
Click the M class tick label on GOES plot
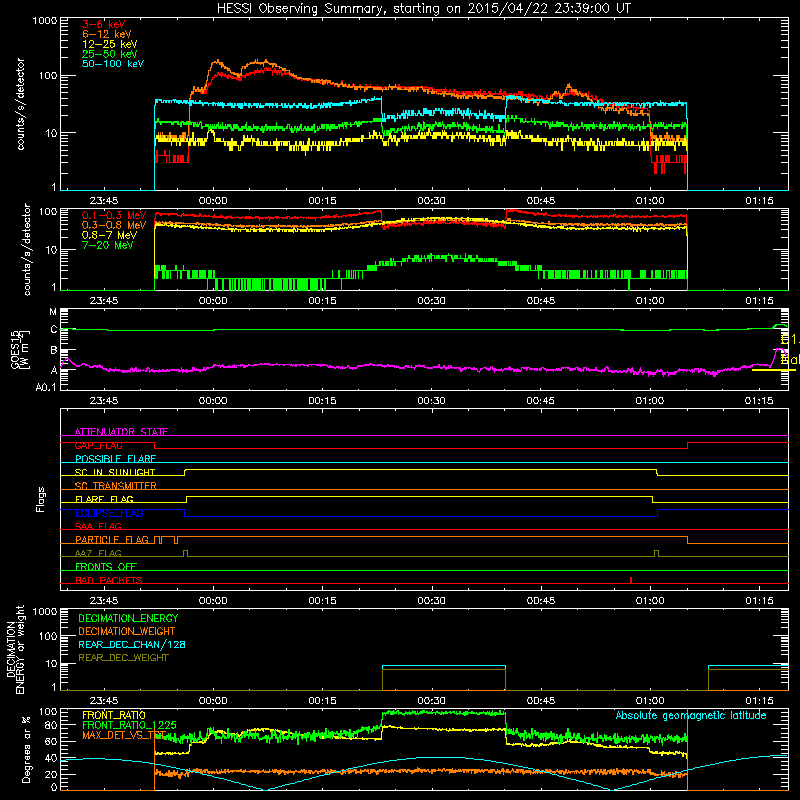point(53,312)
